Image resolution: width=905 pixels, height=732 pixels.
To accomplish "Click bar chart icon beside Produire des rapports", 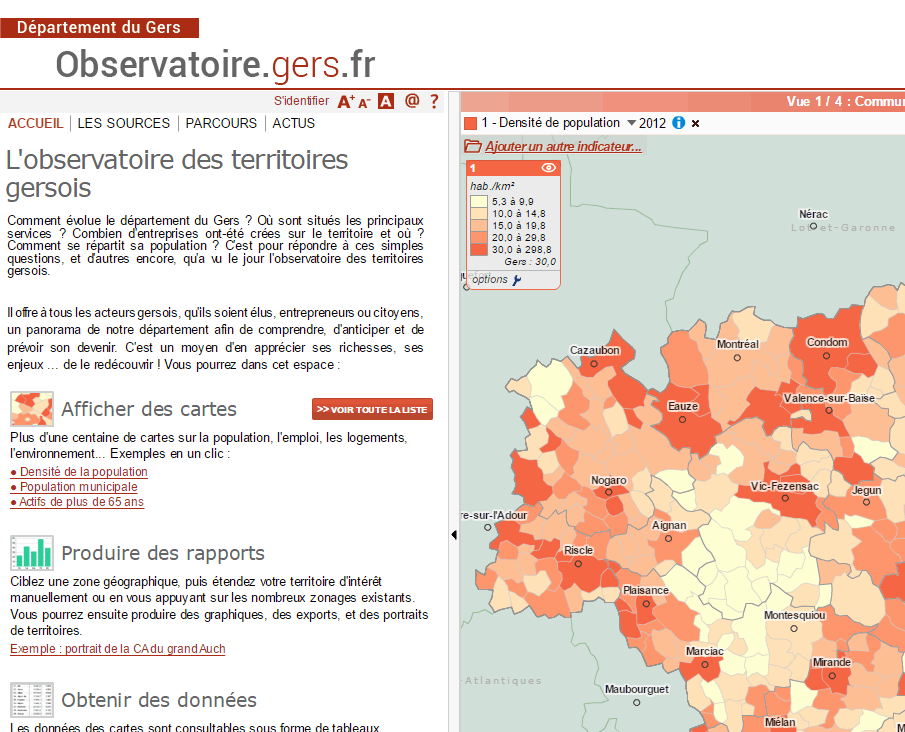I will click(32, 552).
